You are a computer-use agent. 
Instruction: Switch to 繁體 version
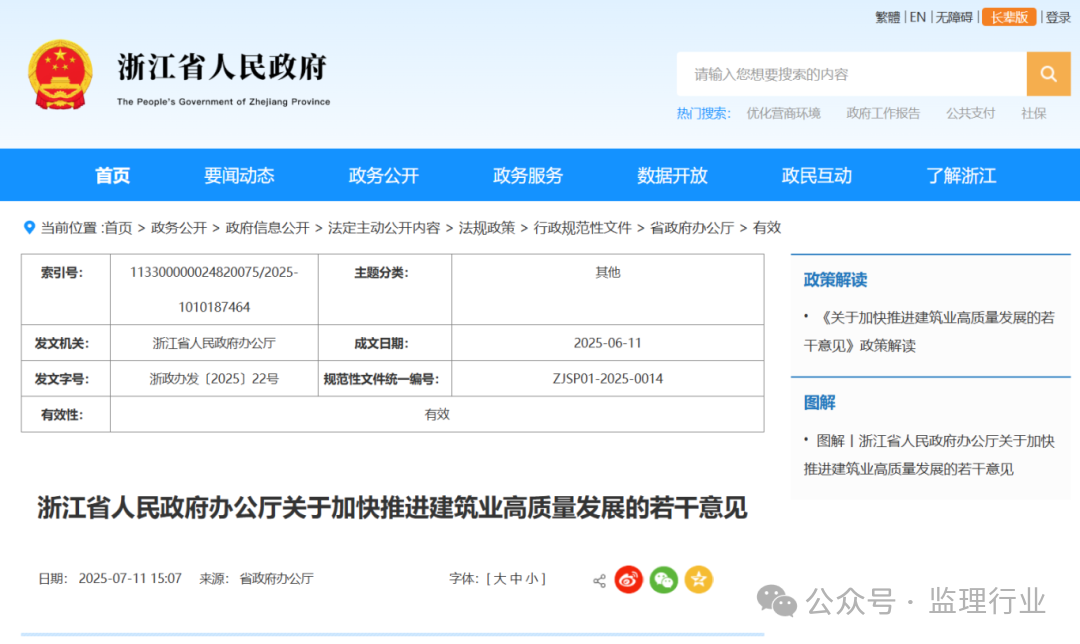(x=887, y=17)
